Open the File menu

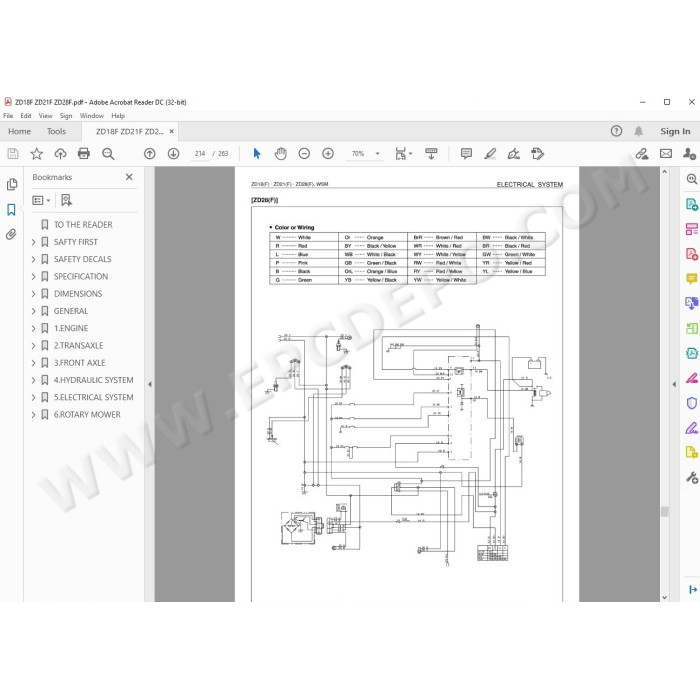point(8,116)
